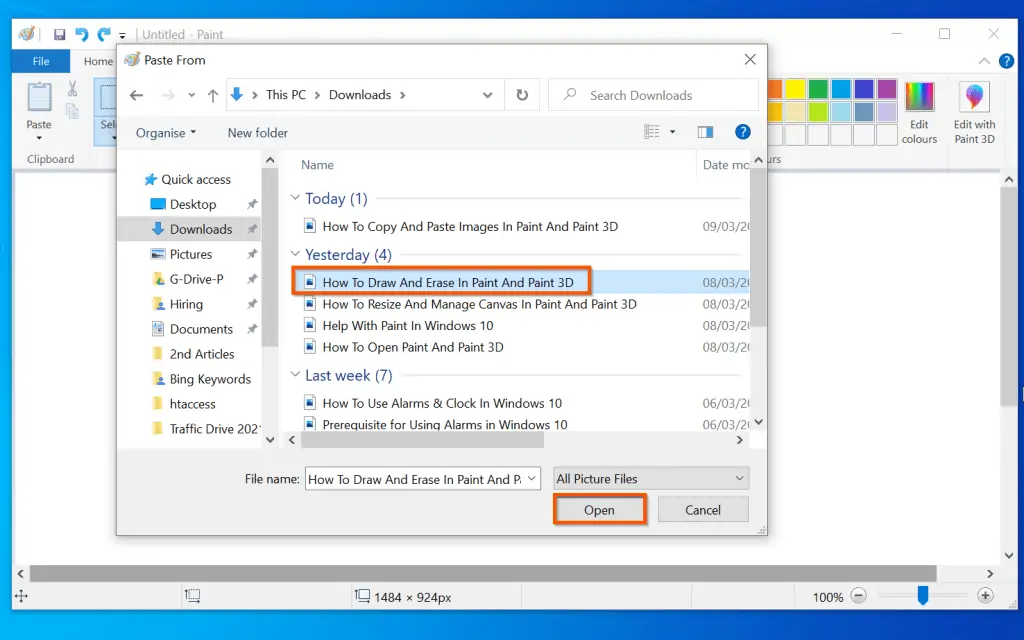The height and width of the screenshot is (640, 1024).
Task: Click the file list horizontal scrollbar
Action: (x=422, y=440)
